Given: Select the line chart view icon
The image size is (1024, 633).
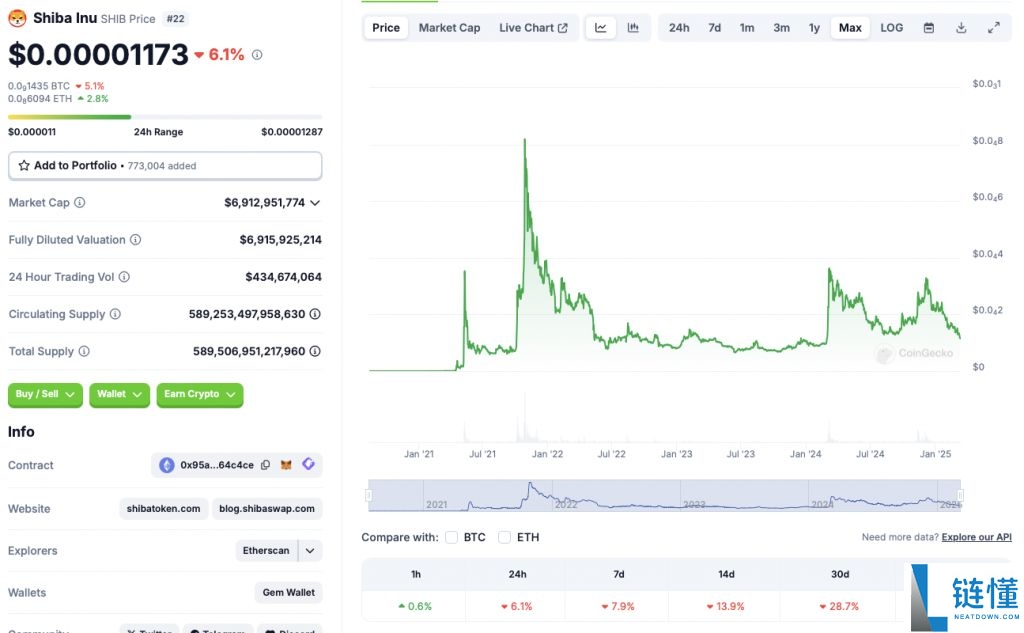Looking at the screenshot, I should point(601,28).
